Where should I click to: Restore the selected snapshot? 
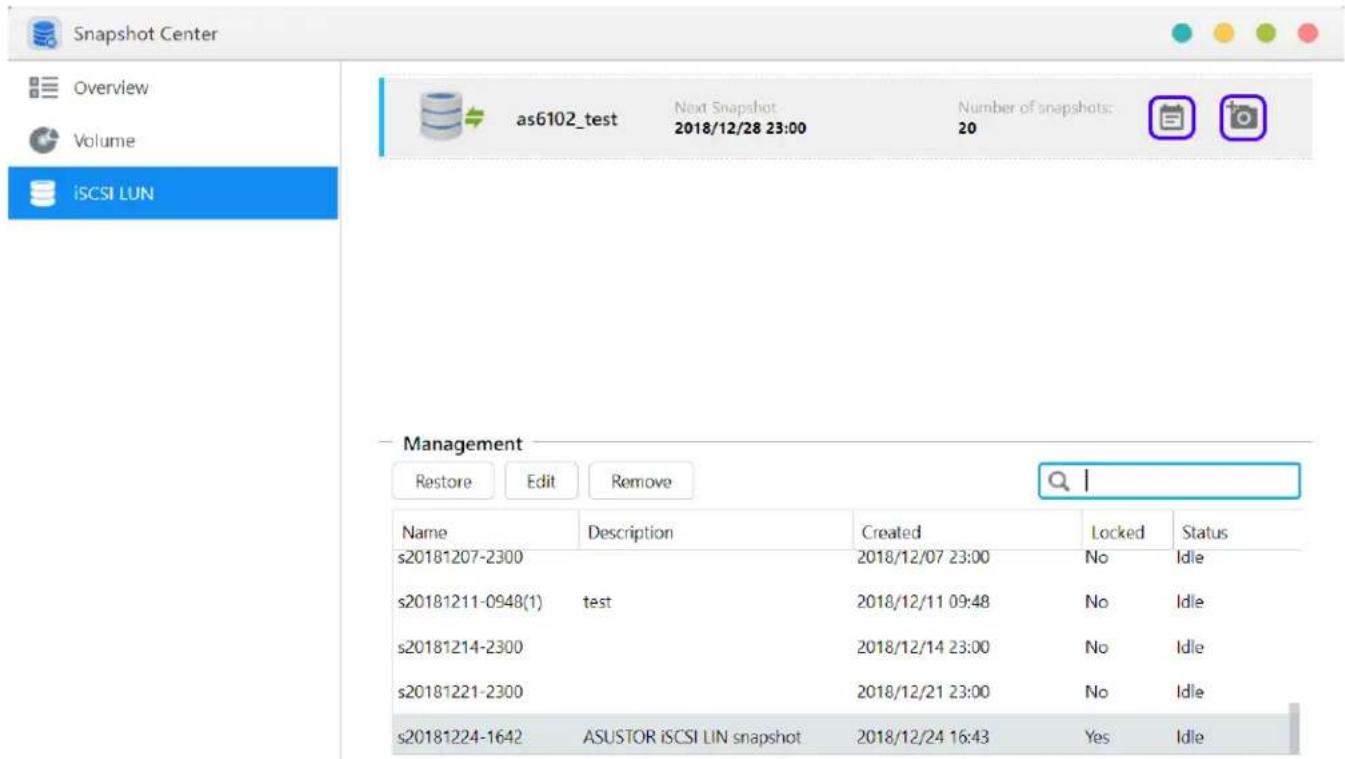coord(443,481)
